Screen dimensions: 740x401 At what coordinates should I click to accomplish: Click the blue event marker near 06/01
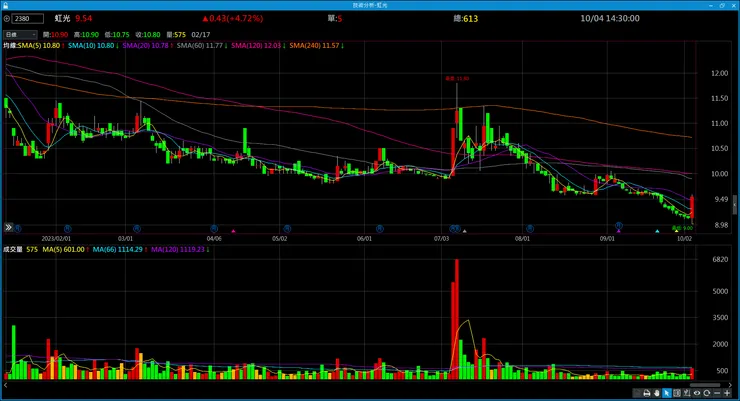pos(379,229)
